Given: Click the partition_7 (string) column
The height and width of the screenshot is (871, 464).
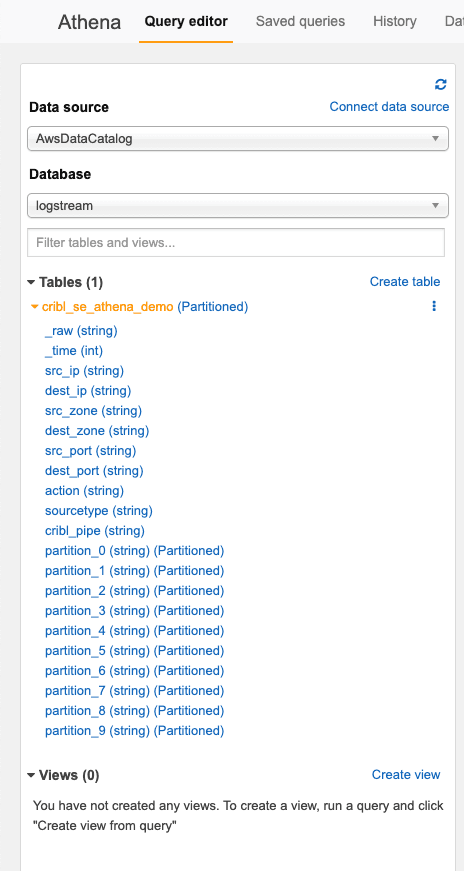Looking at the screenshot, I should (134, 691).
